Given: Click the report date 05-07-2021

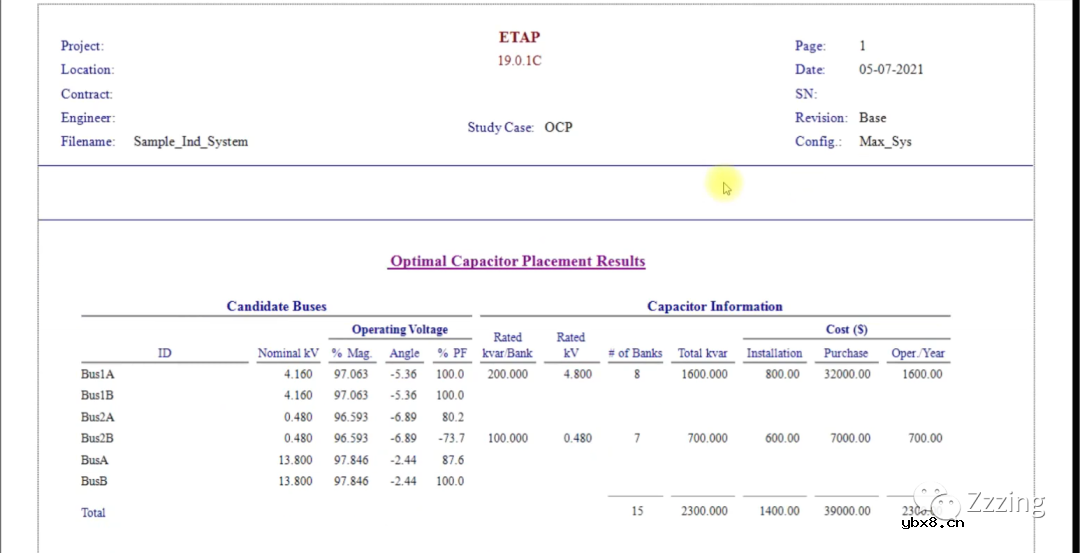Looking at the screenshot, I should click(891, 70).
